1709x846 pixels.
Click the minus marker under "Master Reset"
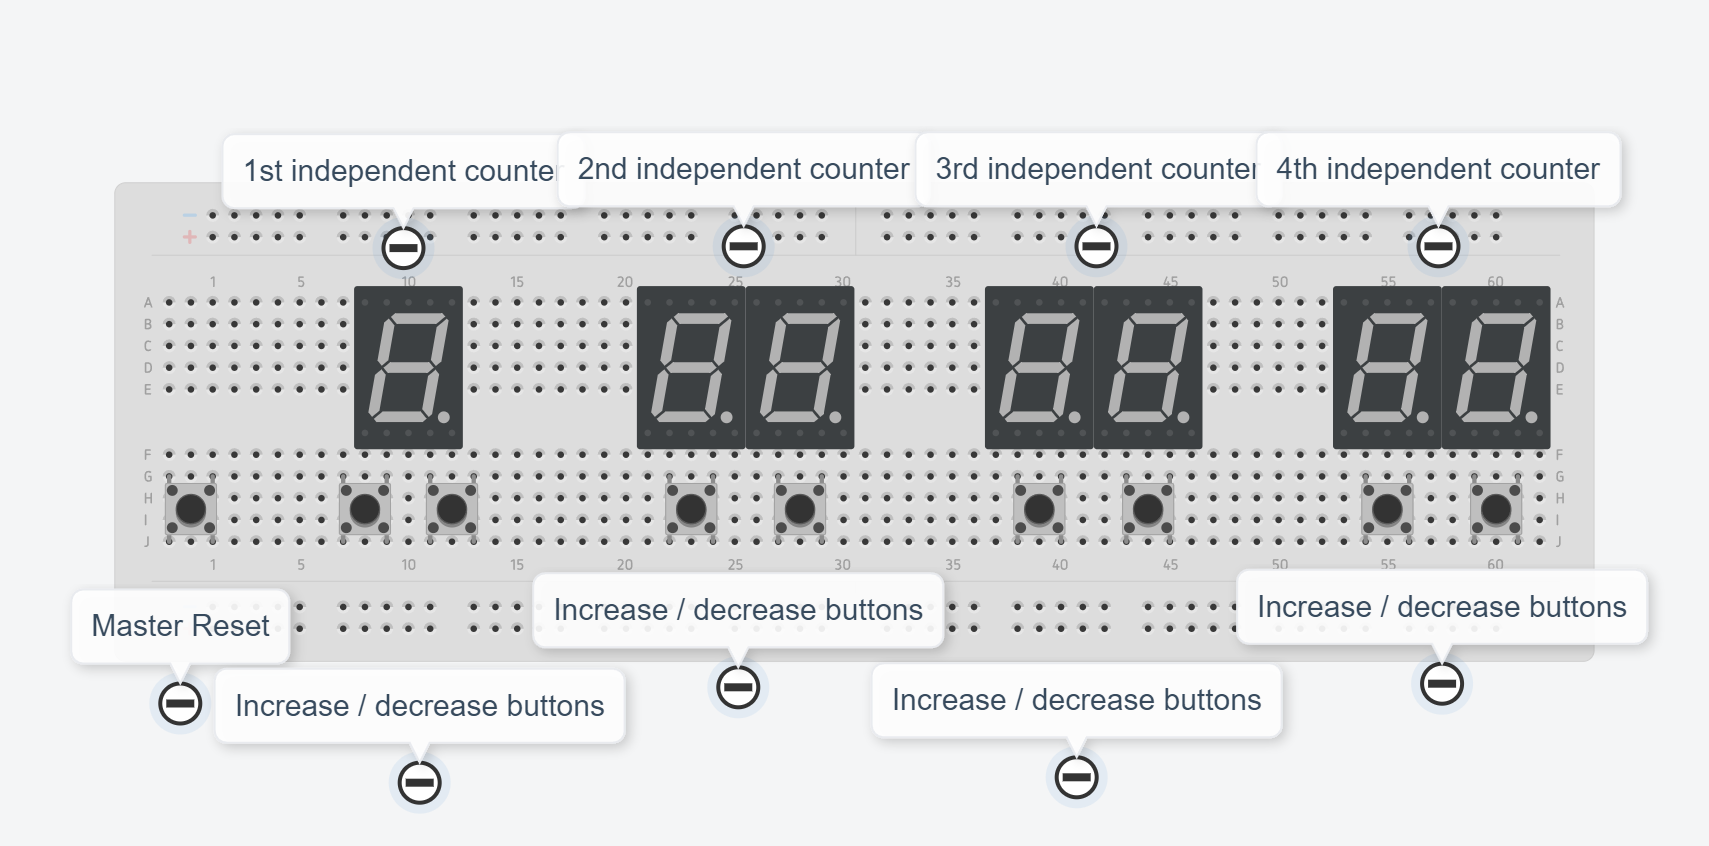tap(180, 703)
